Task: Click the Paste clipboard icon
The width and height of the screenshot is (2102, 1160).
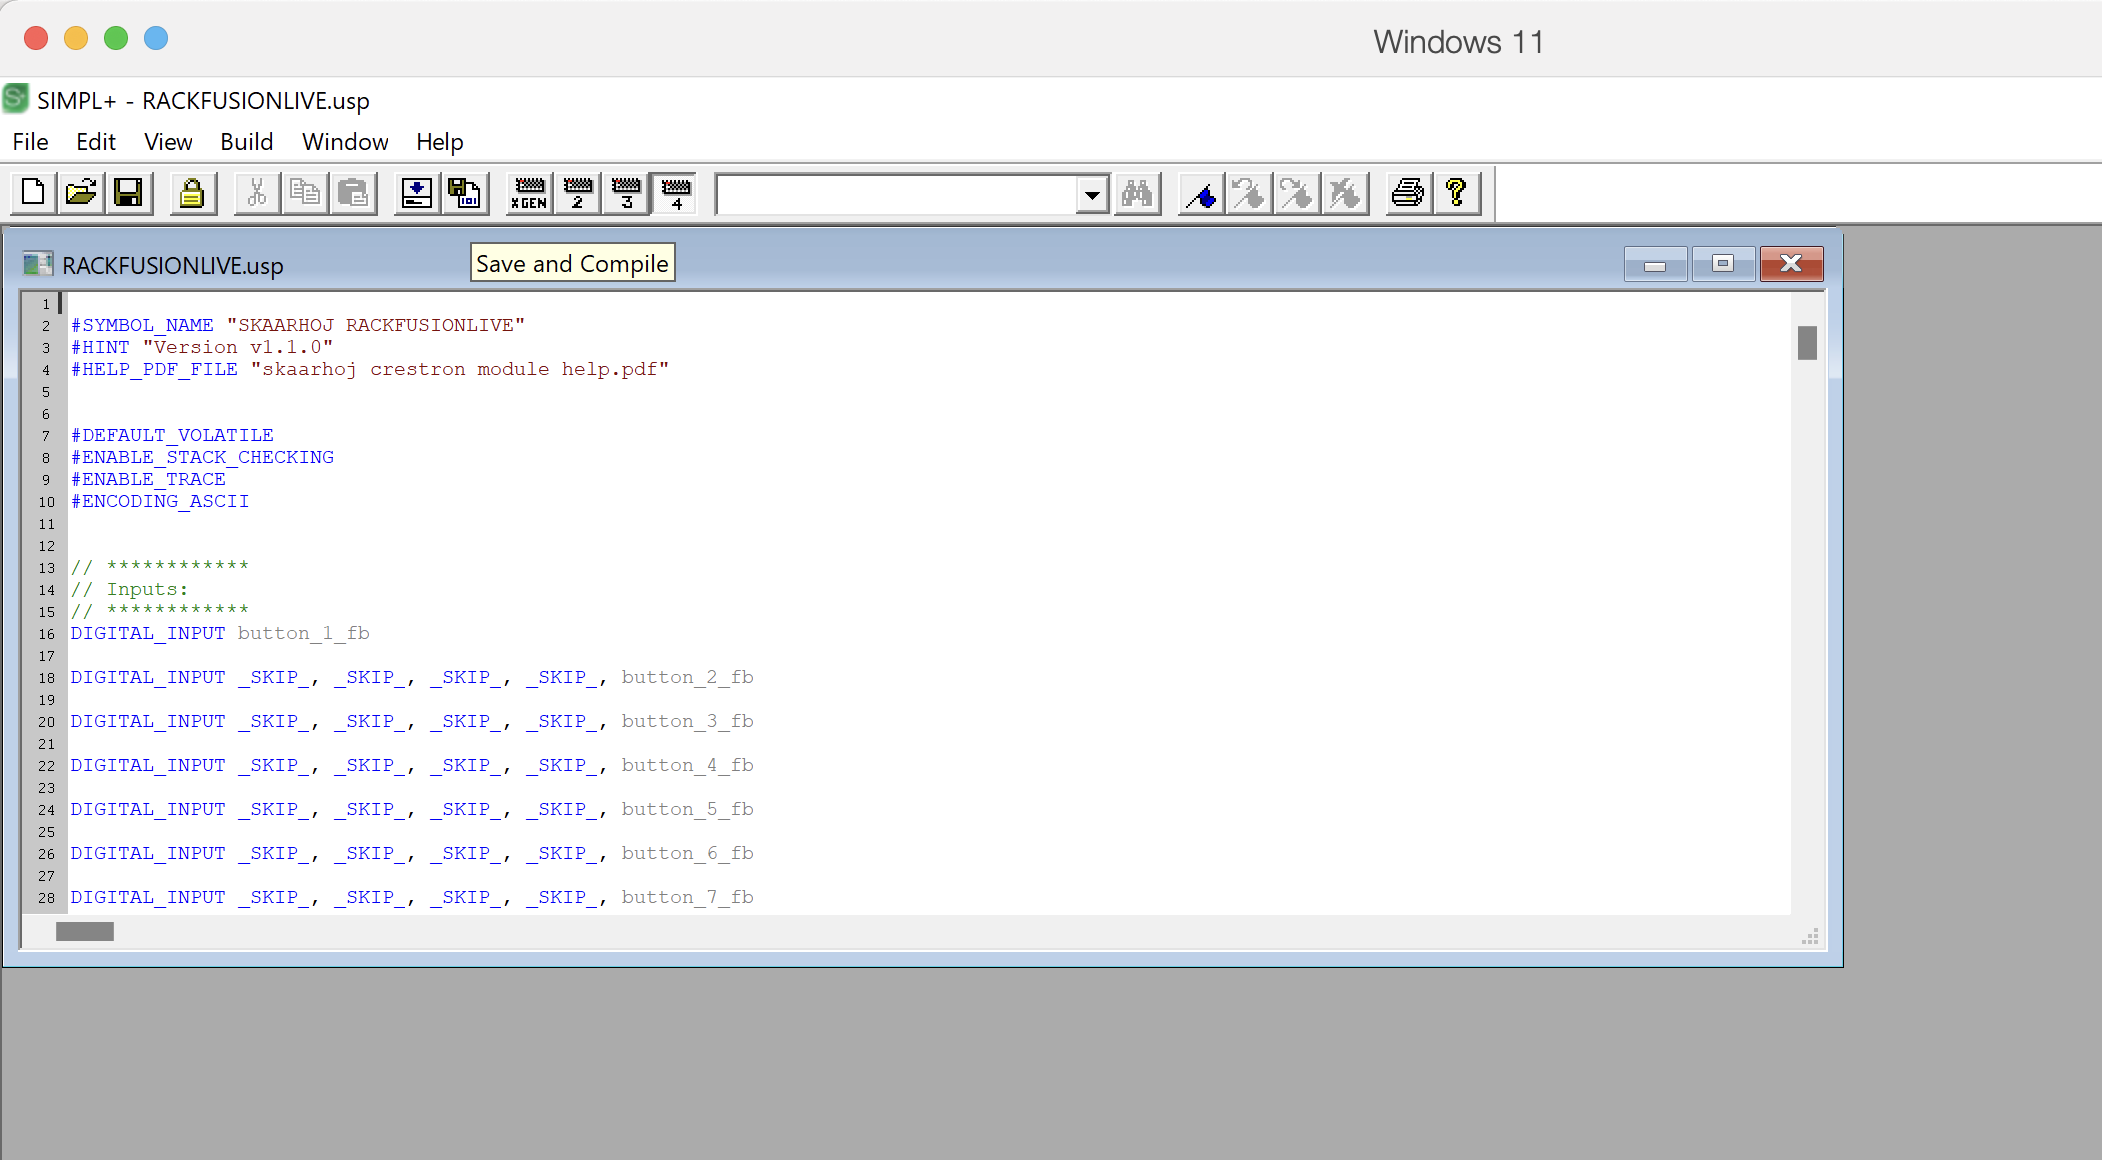Action: coord(353,192)
